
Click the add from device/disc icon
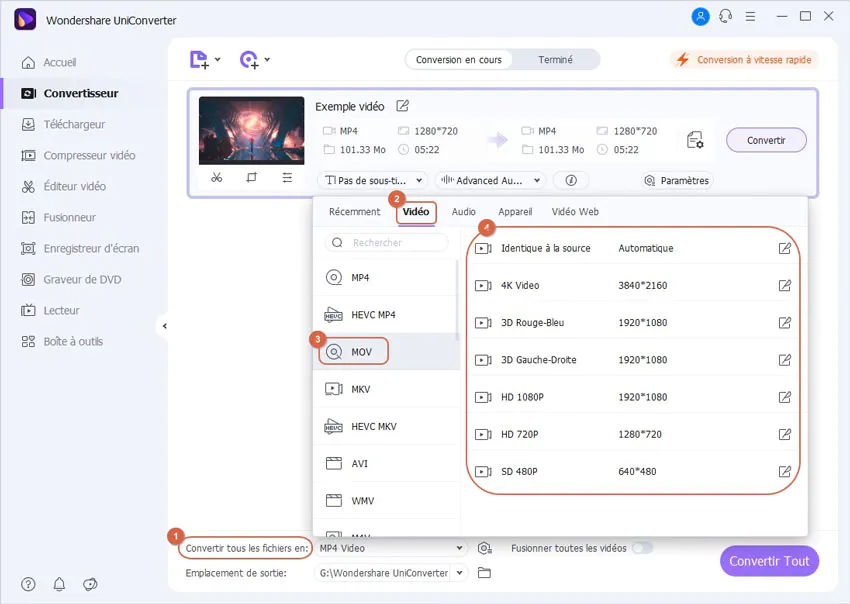(x=249, y=60)
